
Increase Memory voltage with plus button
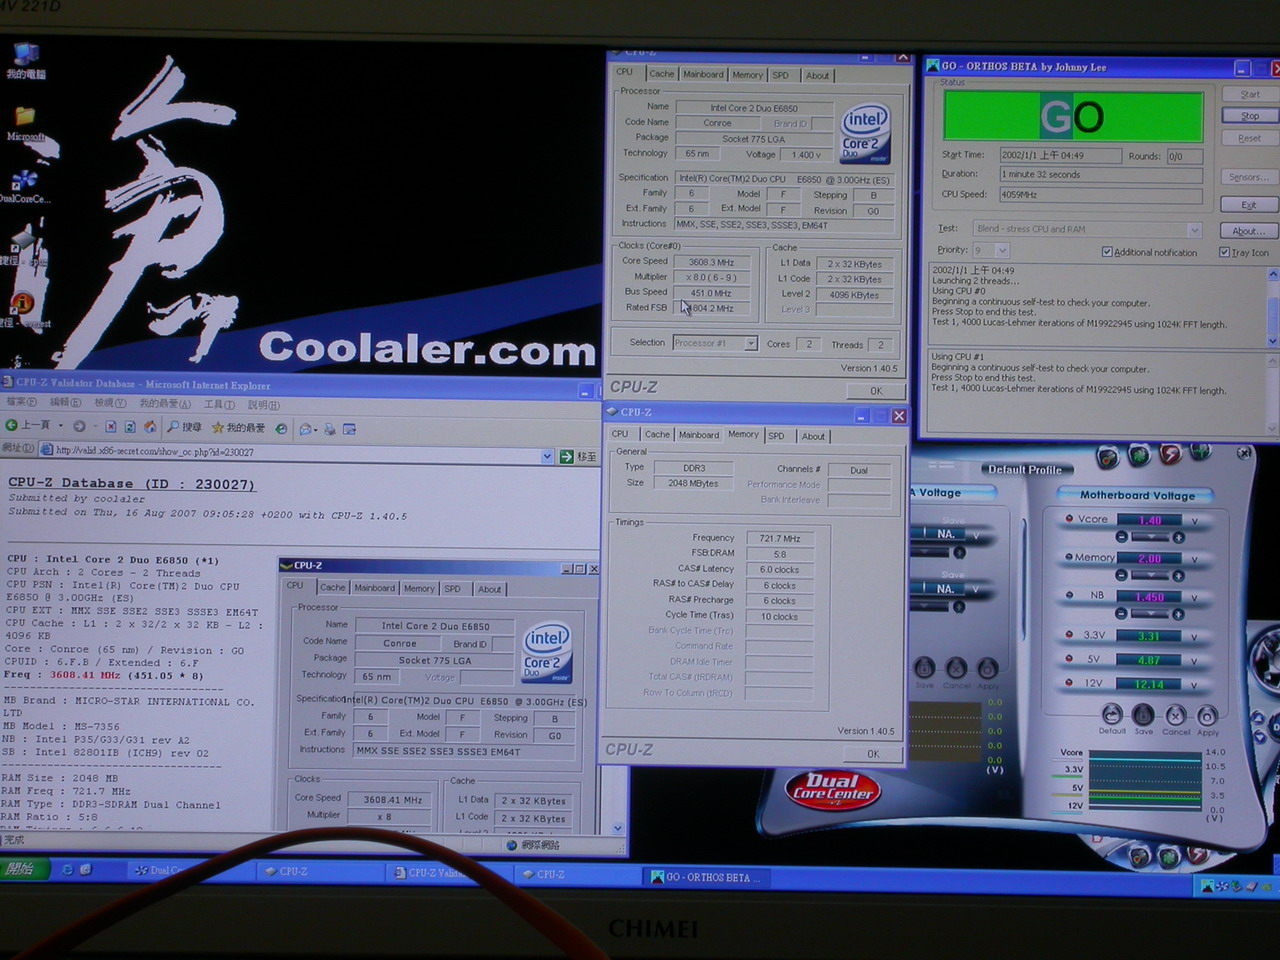tap(1179, 575)
